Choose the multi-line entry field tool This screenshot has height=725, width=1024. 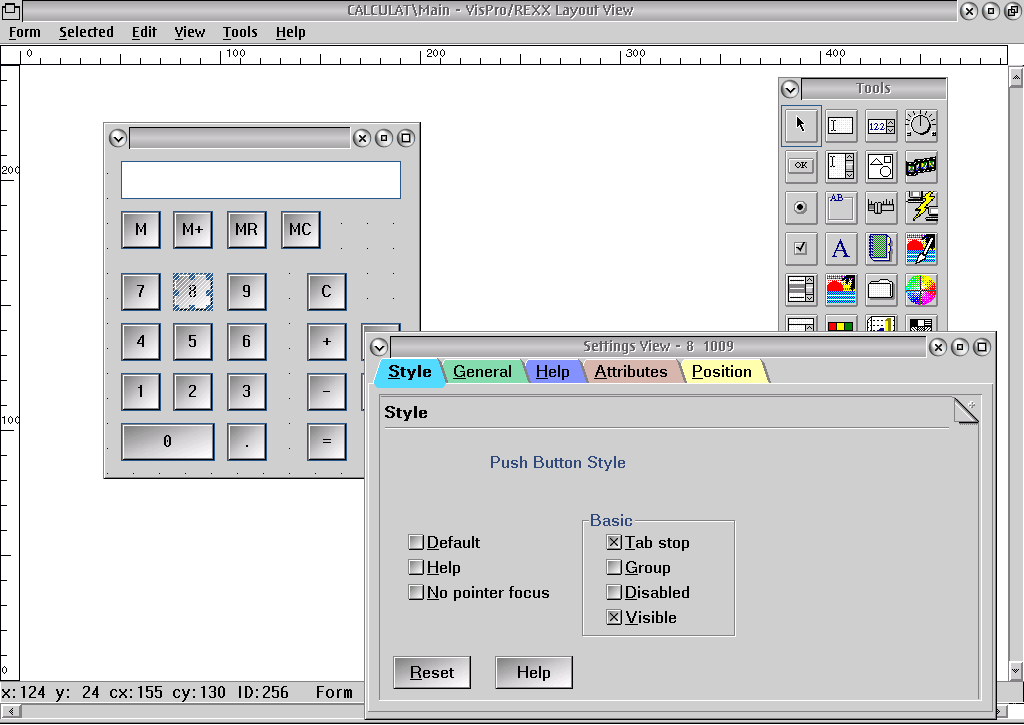840,166
